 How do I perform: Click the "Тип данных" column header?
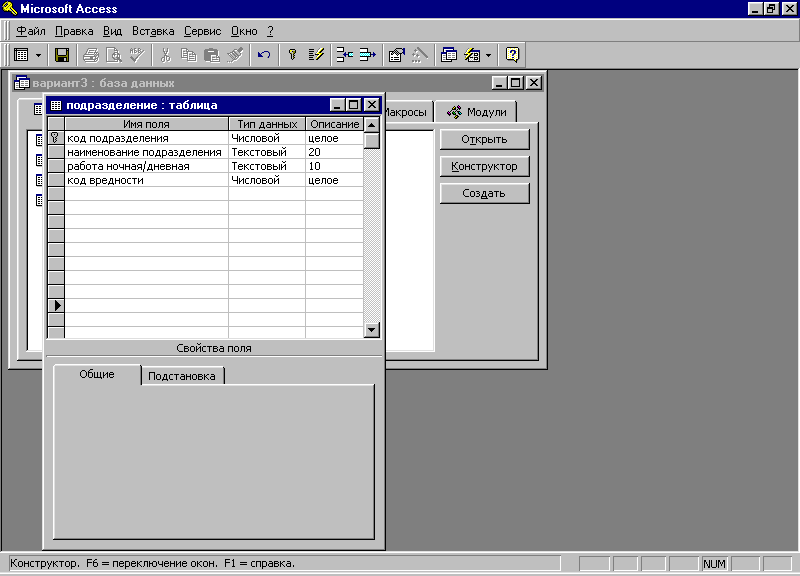point(267,124)
